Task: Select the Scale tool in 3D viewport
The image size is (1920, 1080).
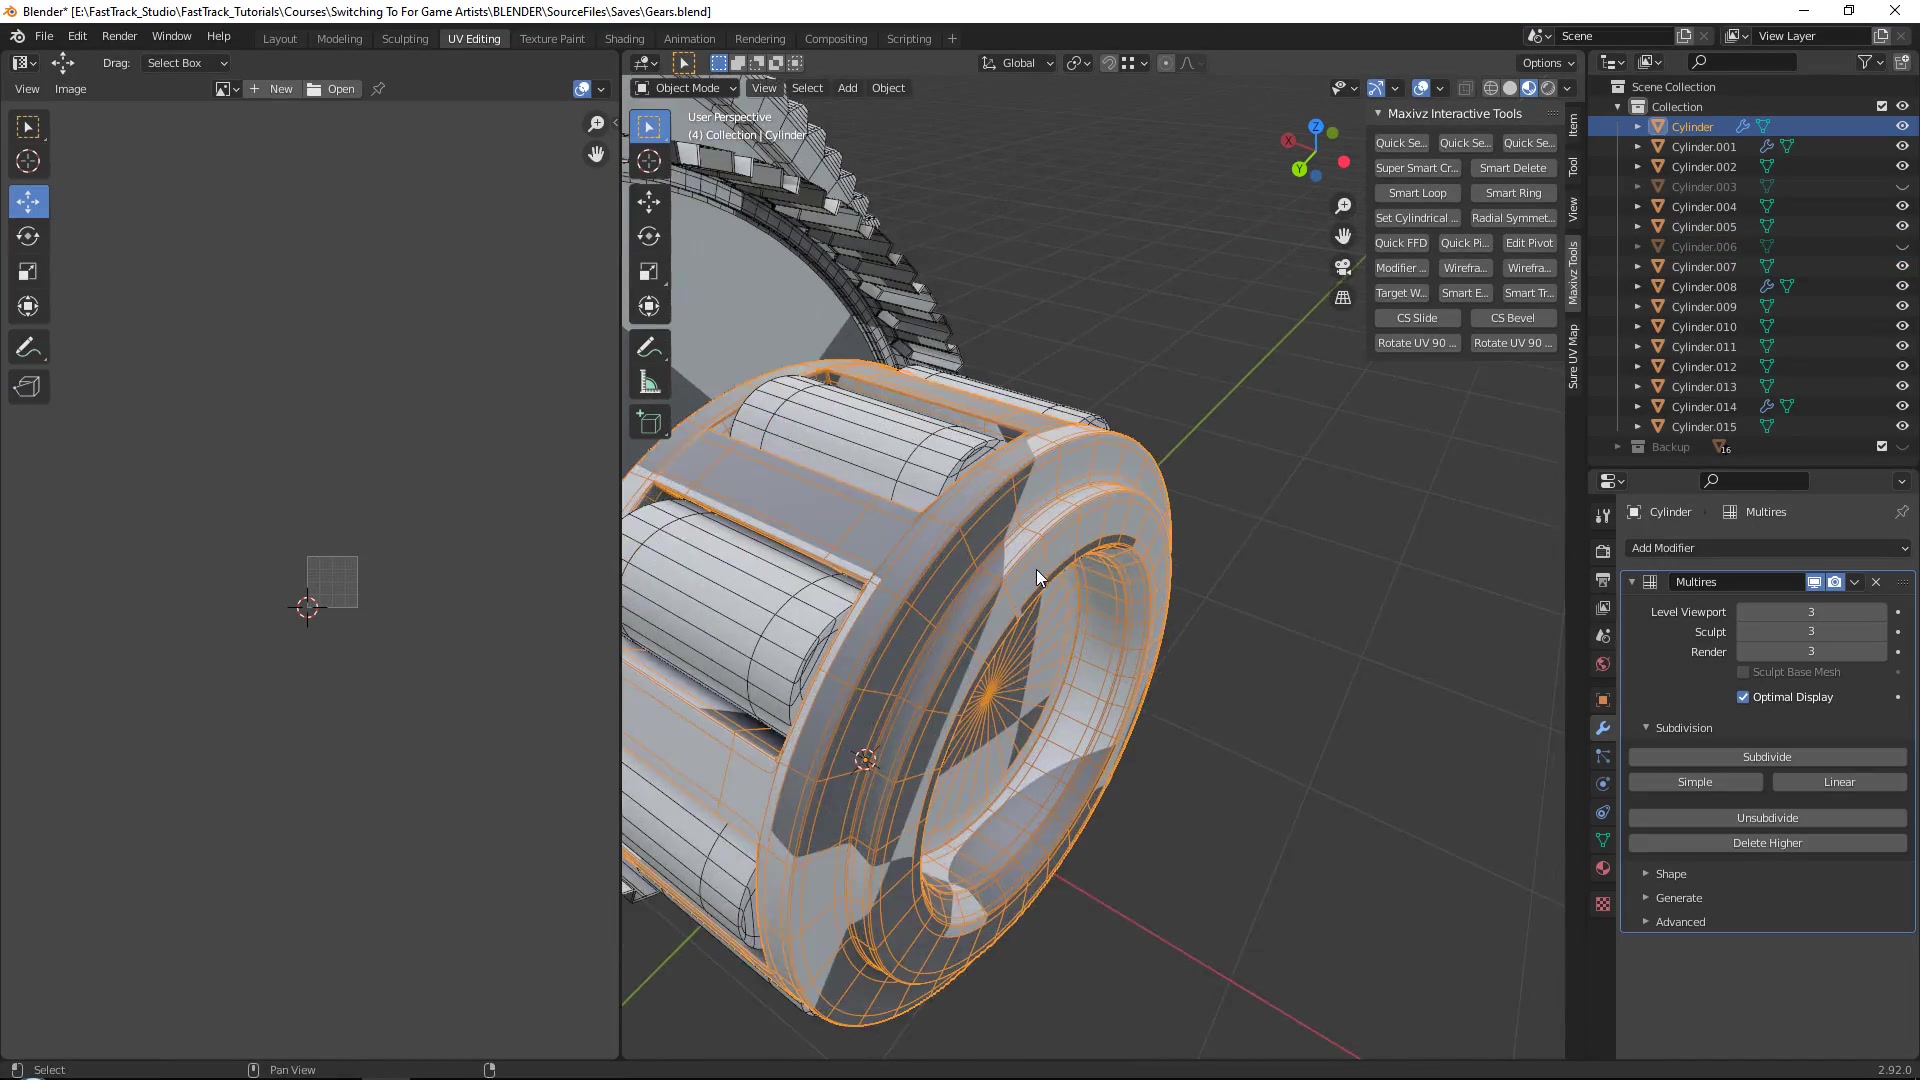Action: pyautogui.click(x=649, y=272)
